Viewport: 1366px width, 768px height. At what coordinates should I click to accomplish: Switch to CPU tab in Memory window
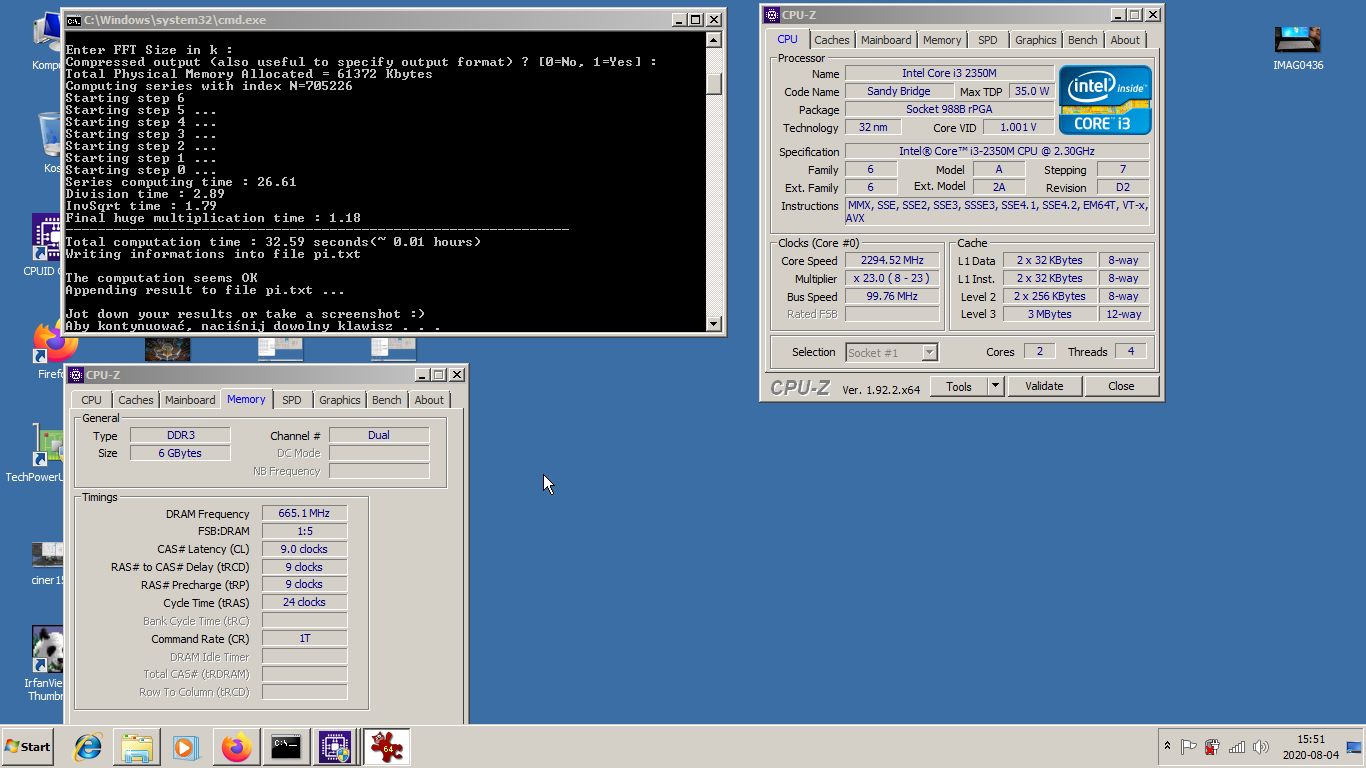coord(92,400)
